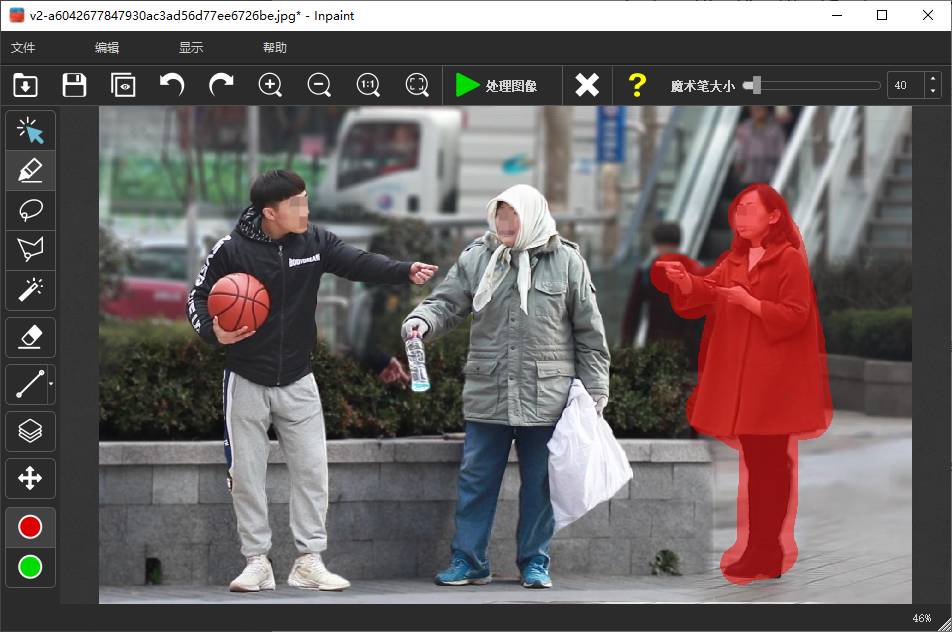Undo the last action
Screen dimensions: 952x632
tap(172, 85)
